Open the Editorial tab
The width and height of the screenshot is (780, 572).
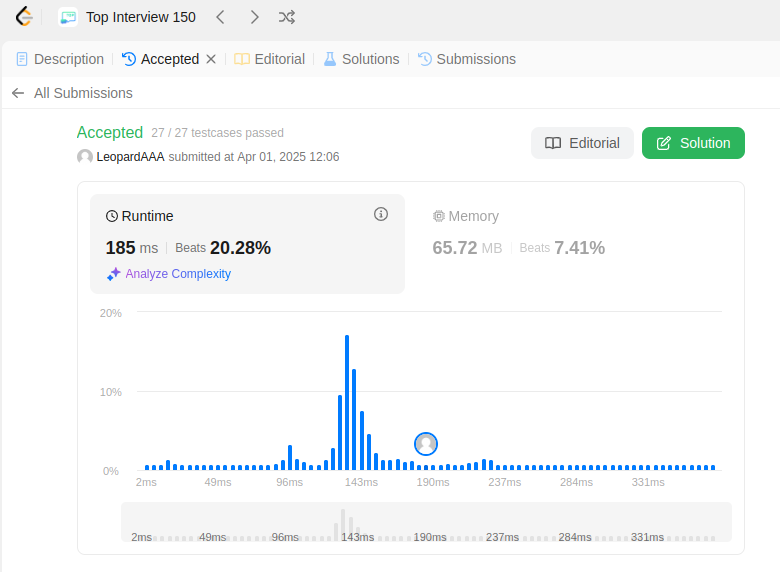pos(269,59)
